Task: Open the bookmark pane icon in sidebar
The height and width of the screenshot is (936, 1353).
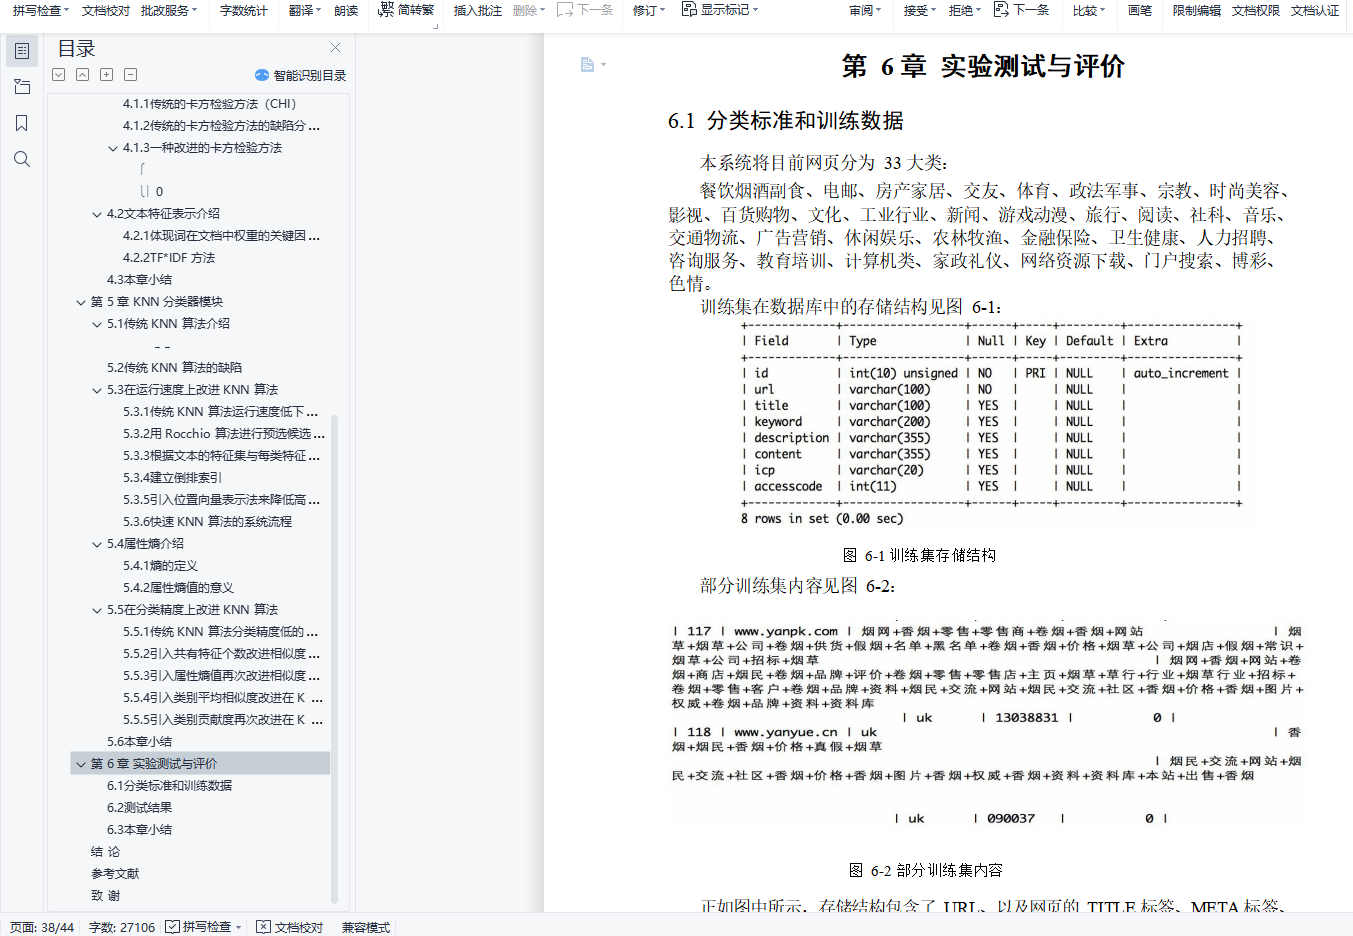Action: click(x=22, y=123)
